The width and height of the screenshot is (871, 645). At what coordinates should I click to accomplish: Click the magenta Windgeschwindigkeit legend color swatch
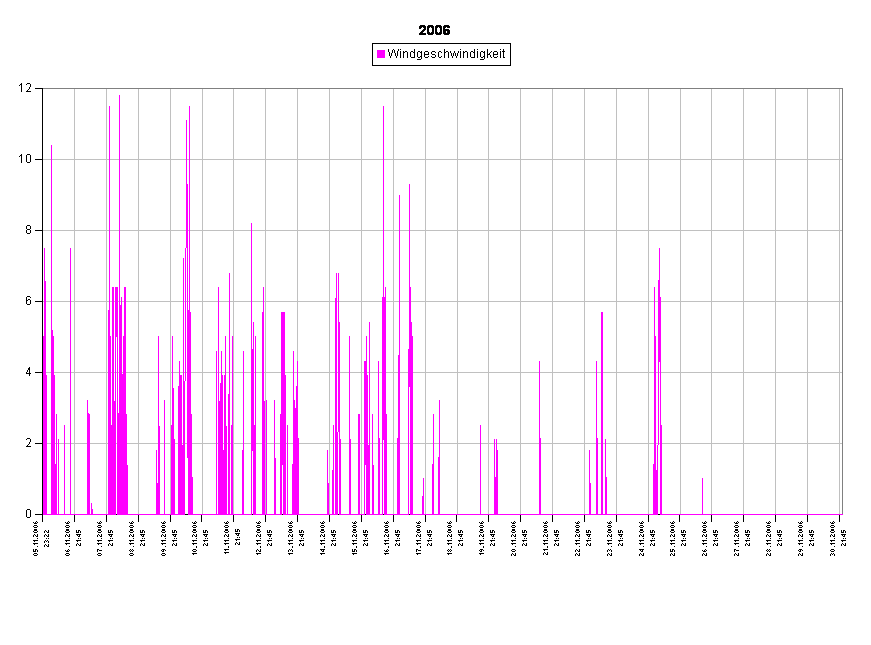tap(381, 54)
